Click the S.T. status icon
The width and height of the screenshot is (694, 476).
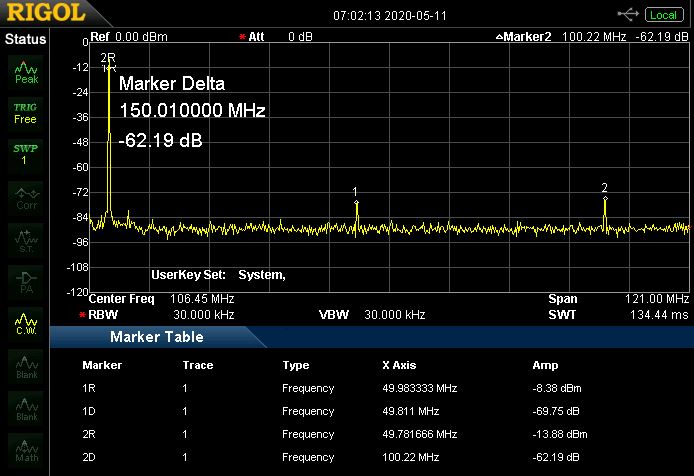pyautogui.click(x=26, y=241)
